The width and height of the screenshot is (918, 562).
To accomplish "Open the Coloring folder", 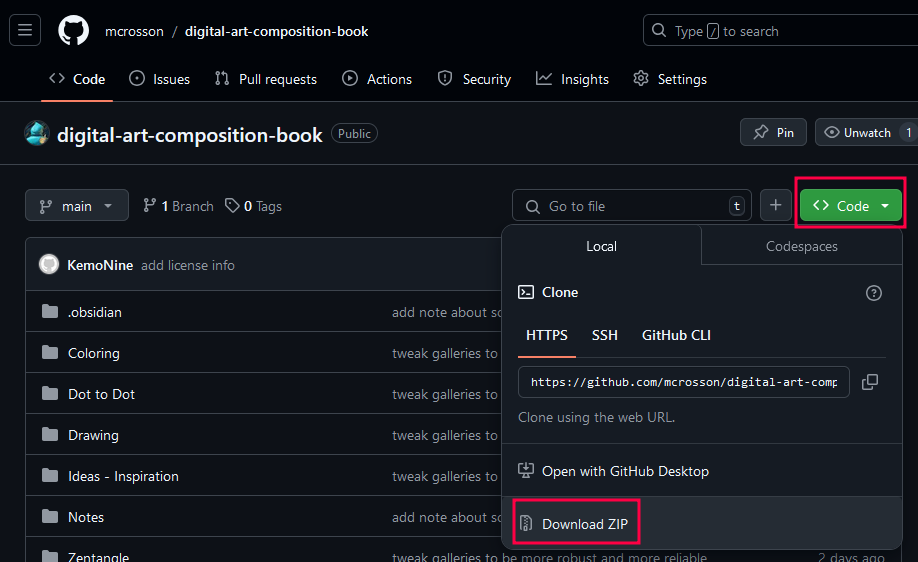I will [94, 353].
